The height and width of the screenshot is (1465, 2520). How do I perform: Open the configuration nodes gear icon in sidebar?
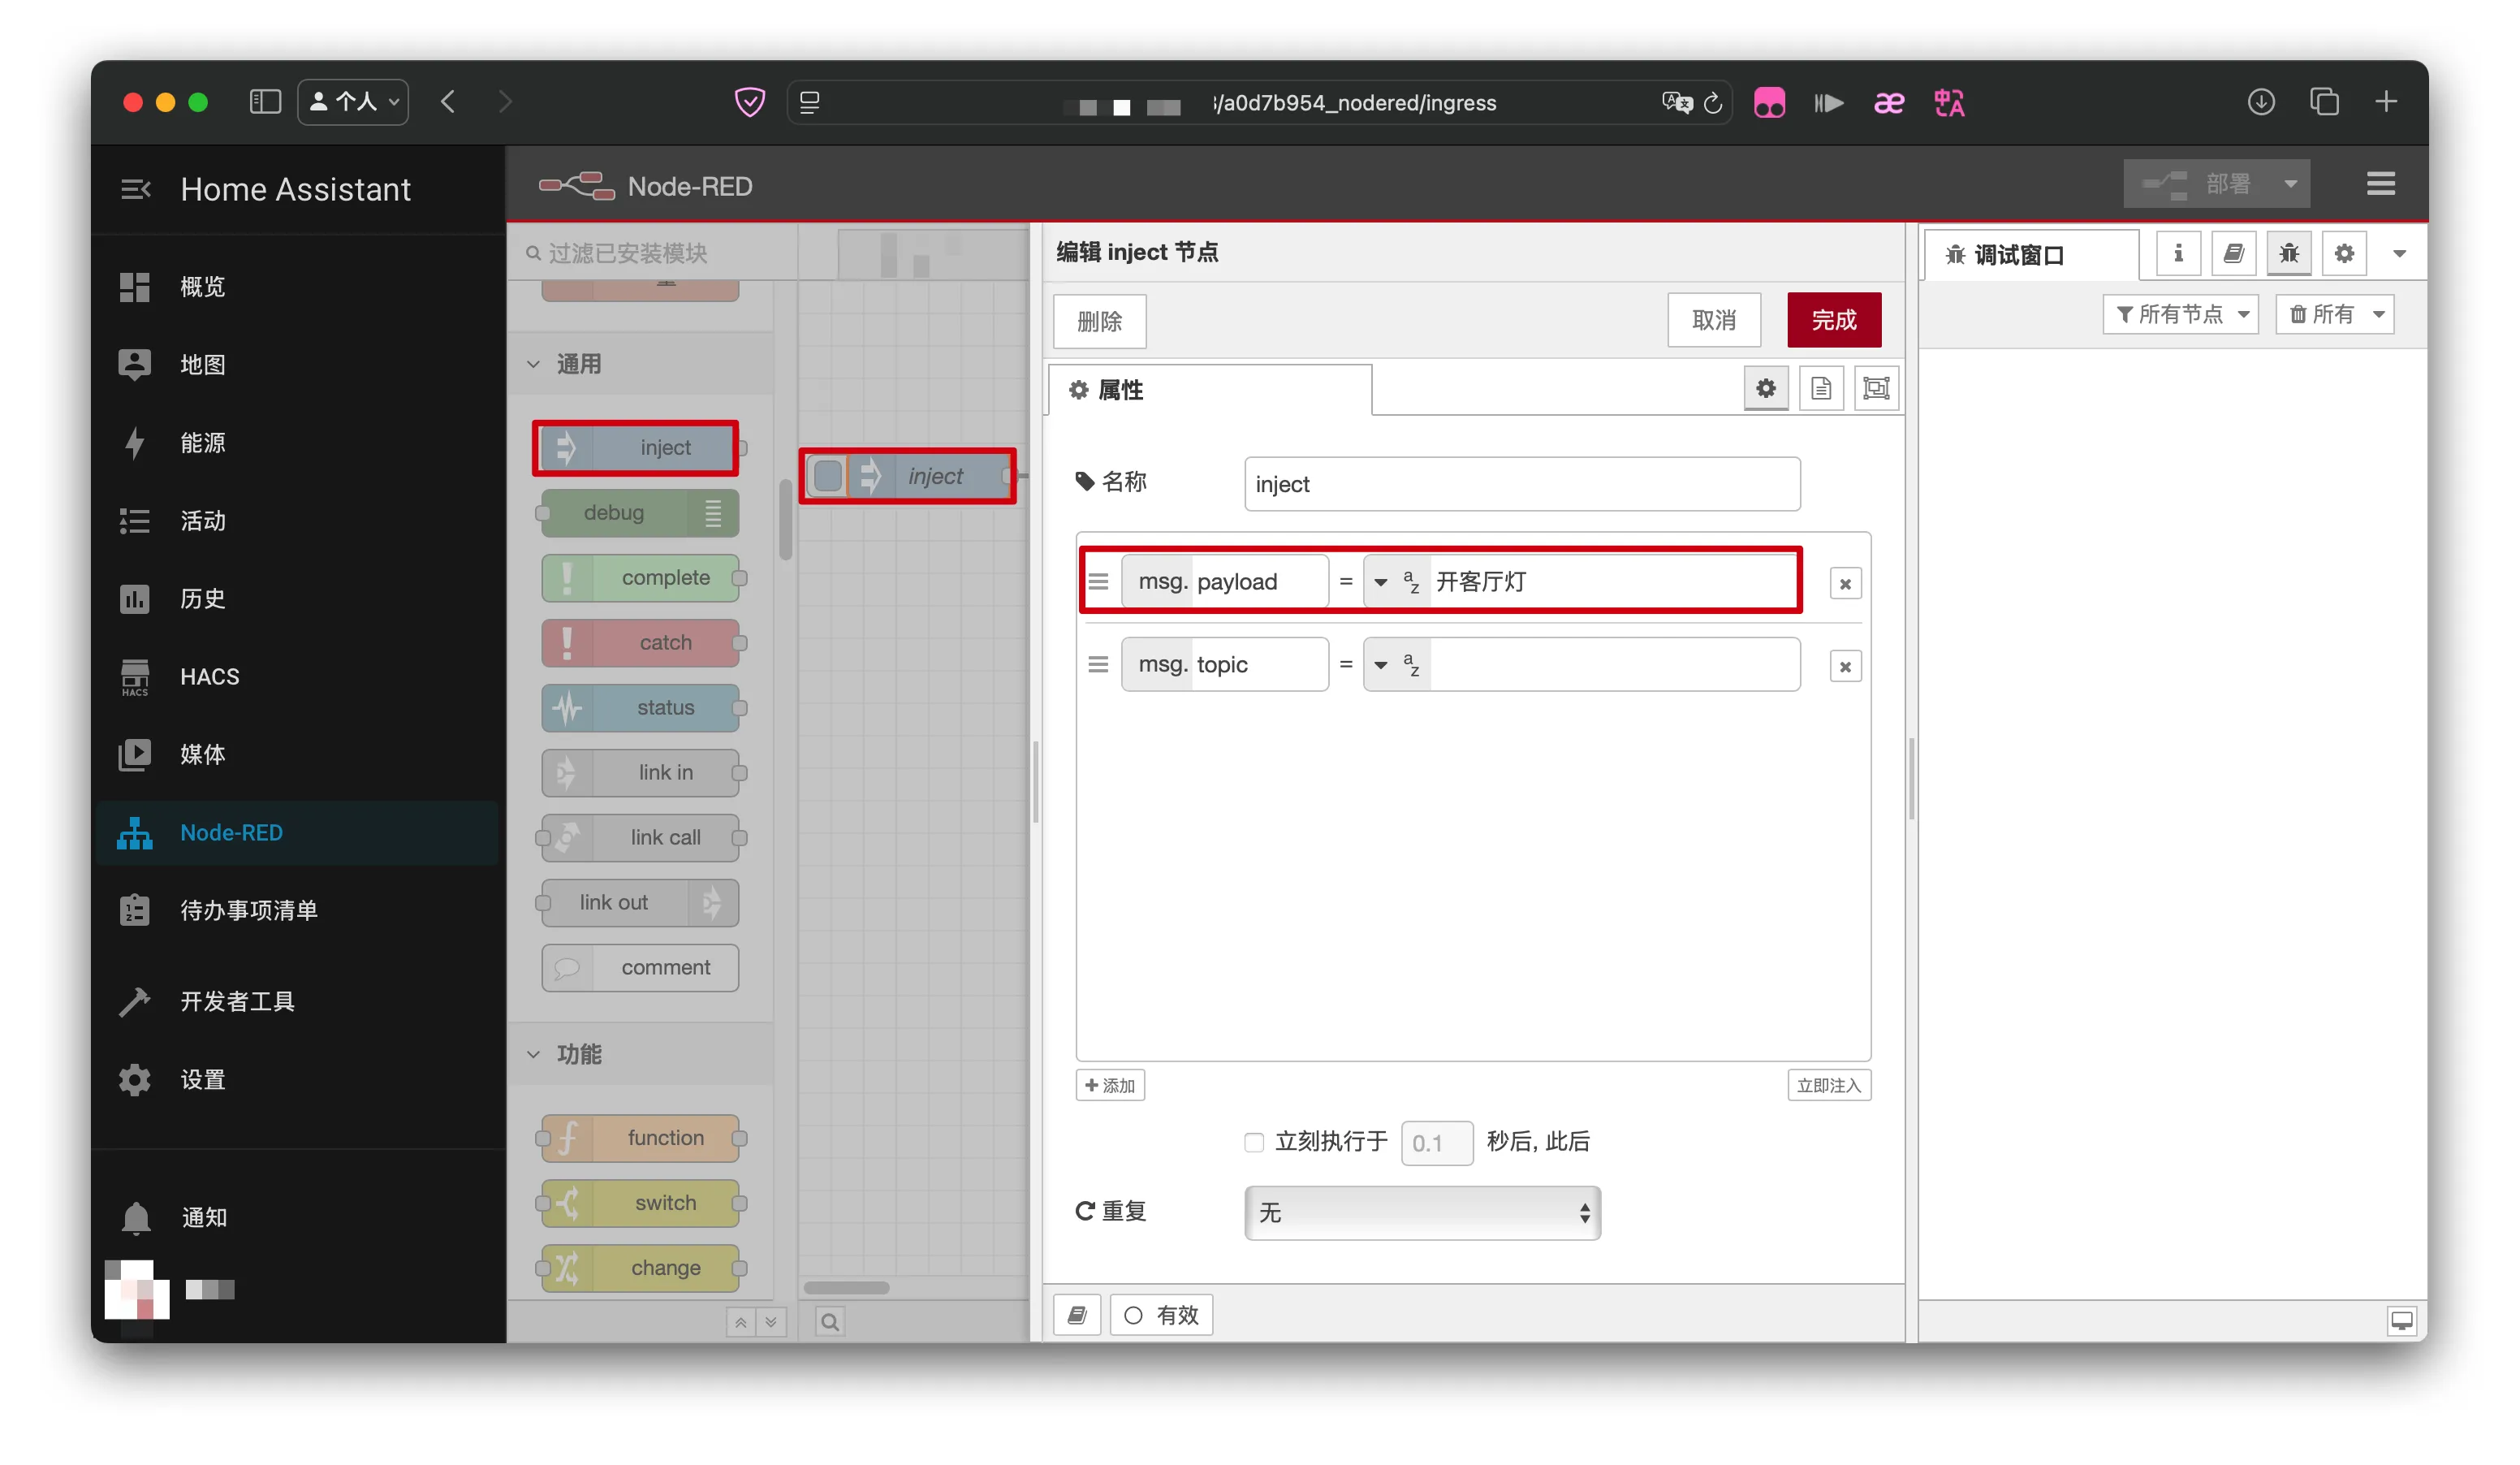2343,254
